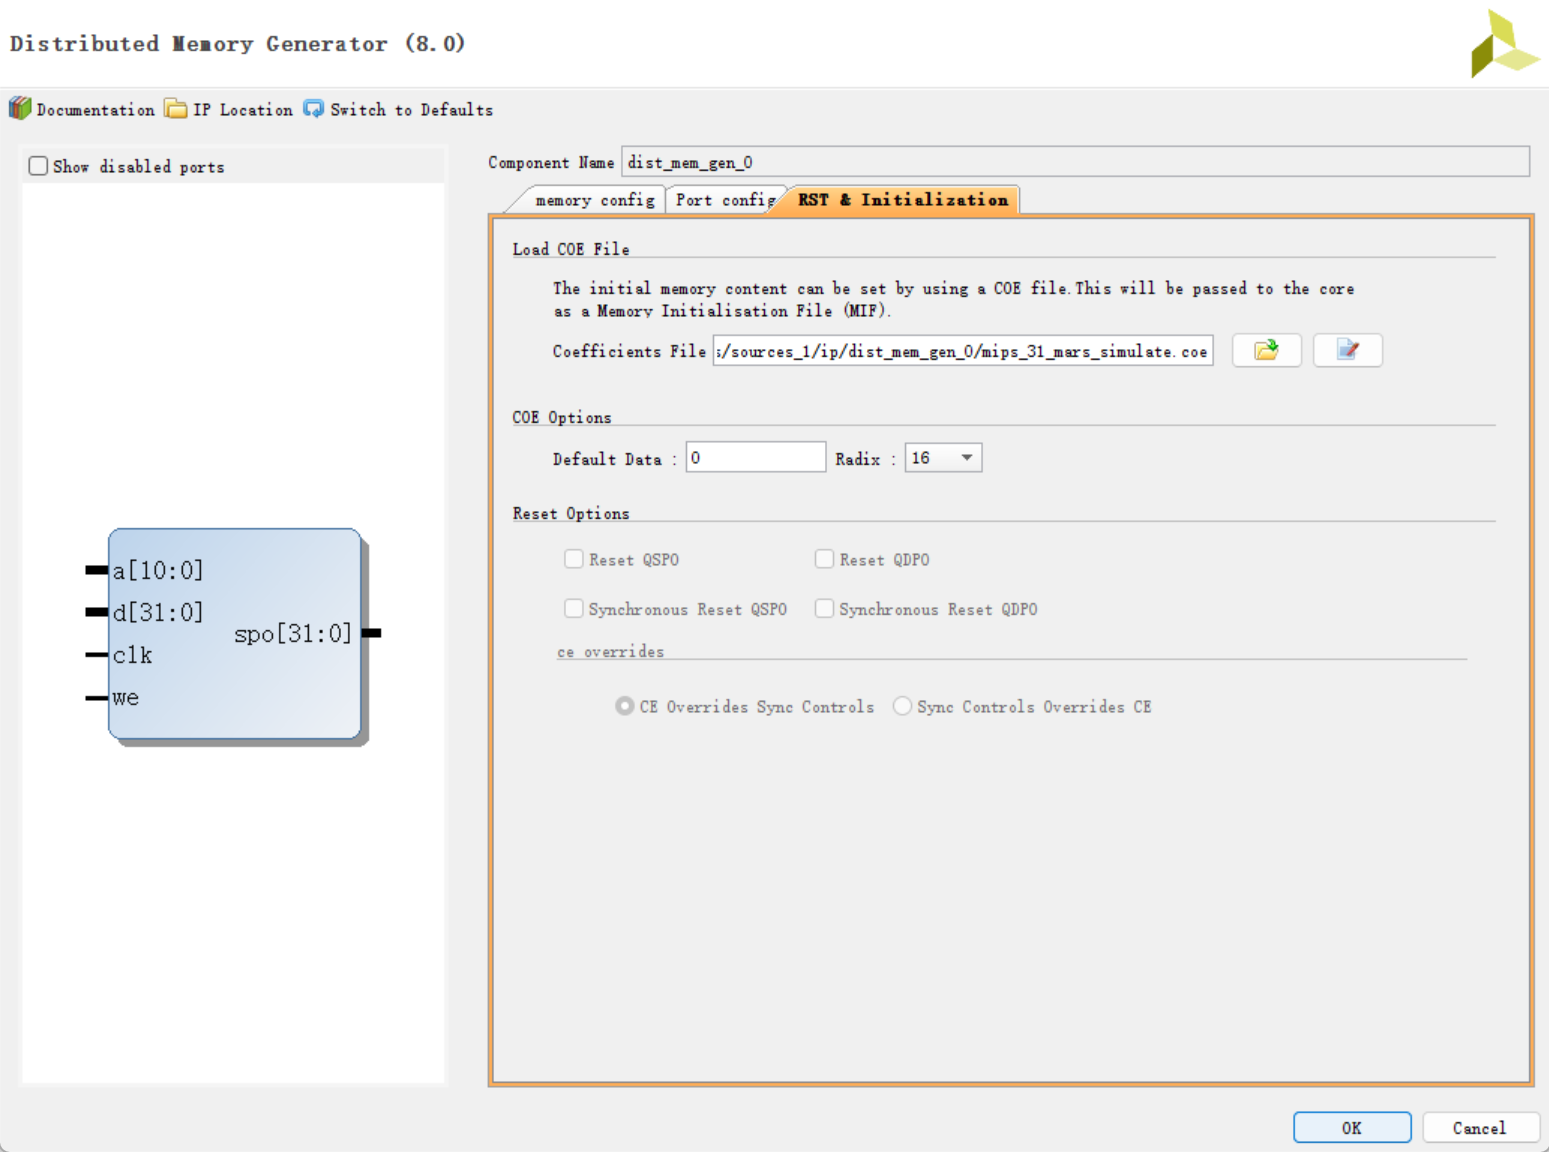Click the Coefficients File path field
The height and width of the screenshot is (1152, 1549).
point(963,351)
